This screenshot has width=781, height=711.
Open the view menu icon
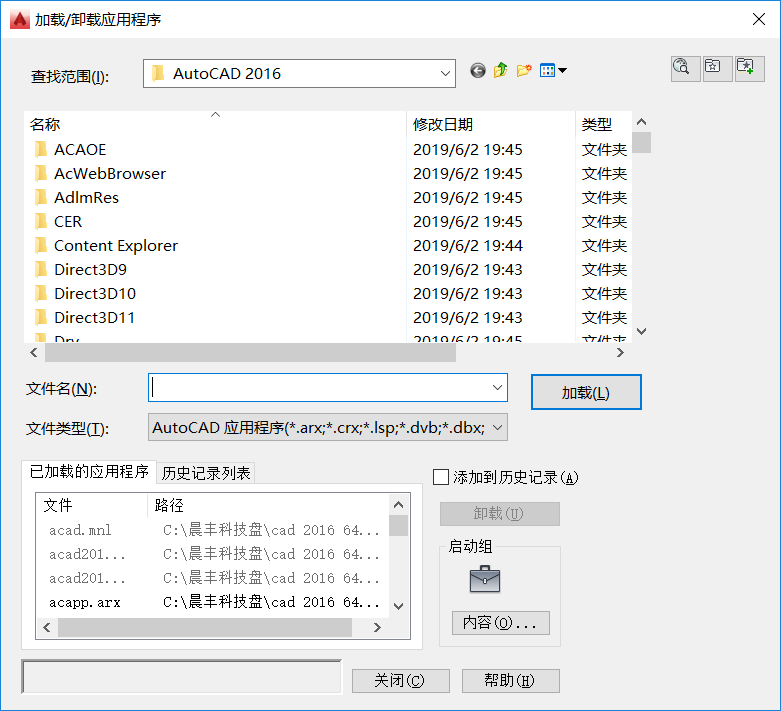[x=552, y=70]
